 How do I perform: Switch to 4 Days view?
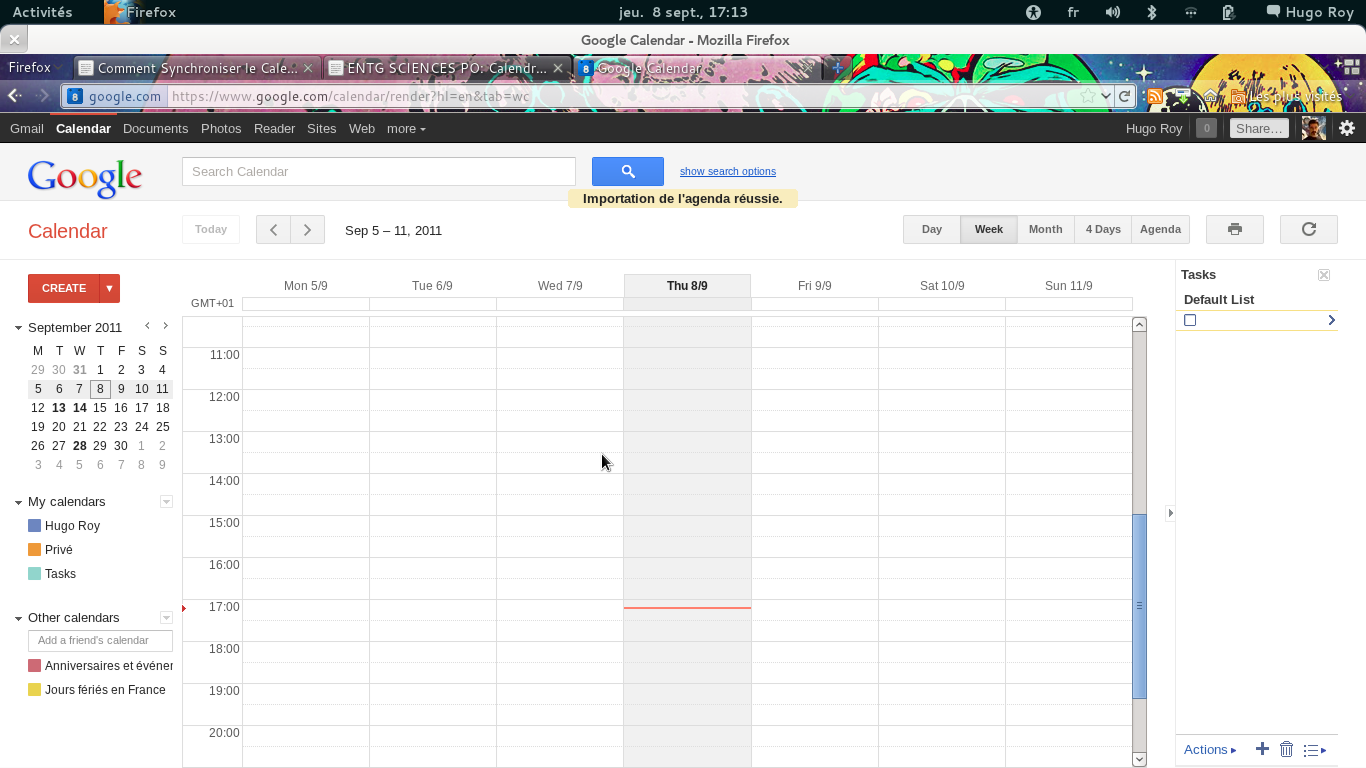point(1103,229)
